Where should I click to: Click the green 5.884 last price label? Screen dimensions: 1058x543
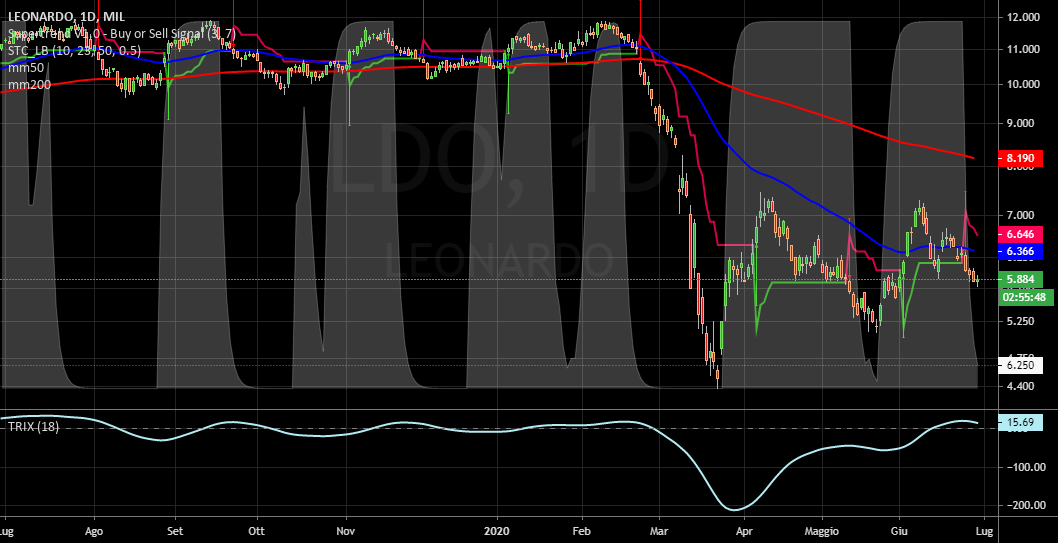point(1020,279)
